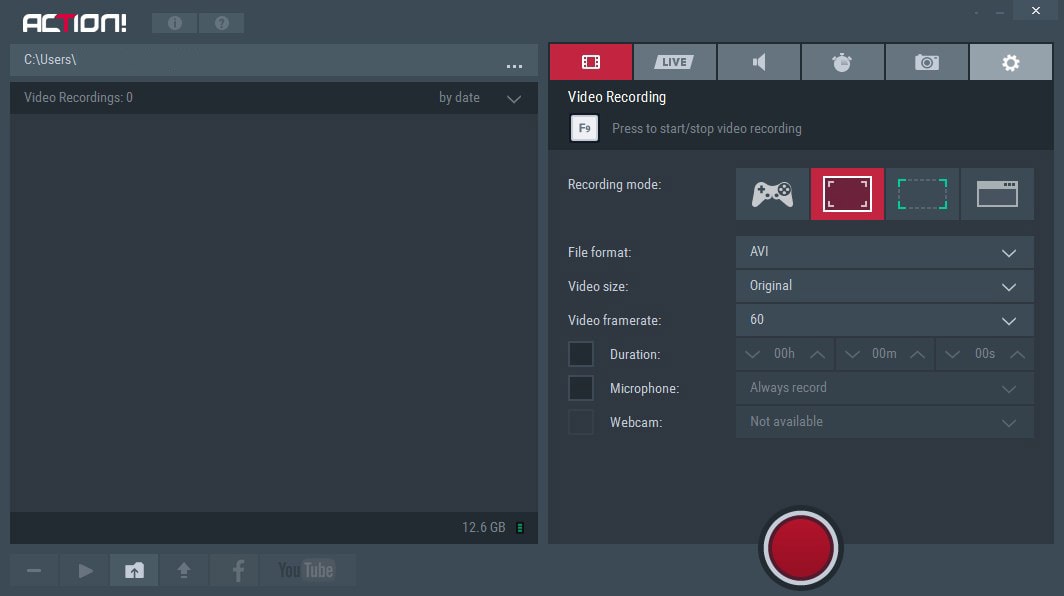Image resolution: width=1064 pixels, height=596 pixels.
Task: Click the YouTube upload icon
Action: click(307, 570)
